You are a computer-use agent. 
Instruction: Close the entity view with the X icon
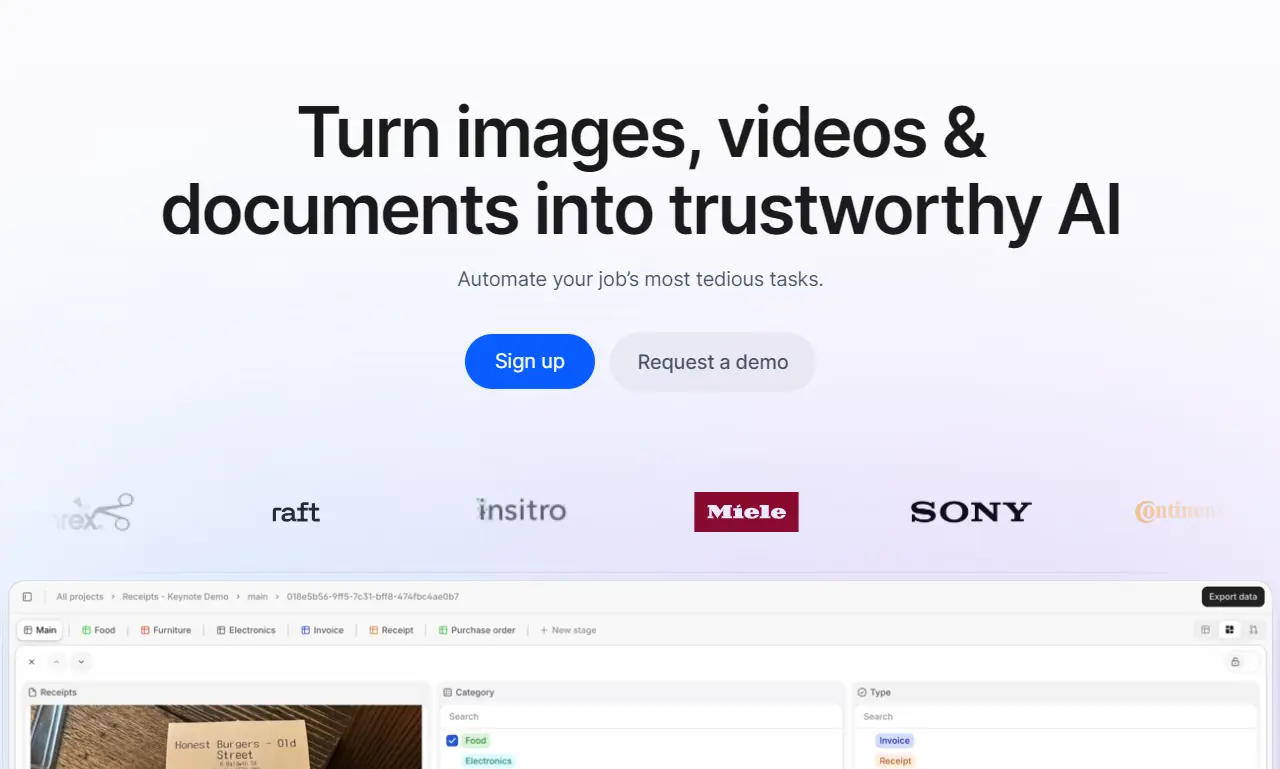point(32,662)
